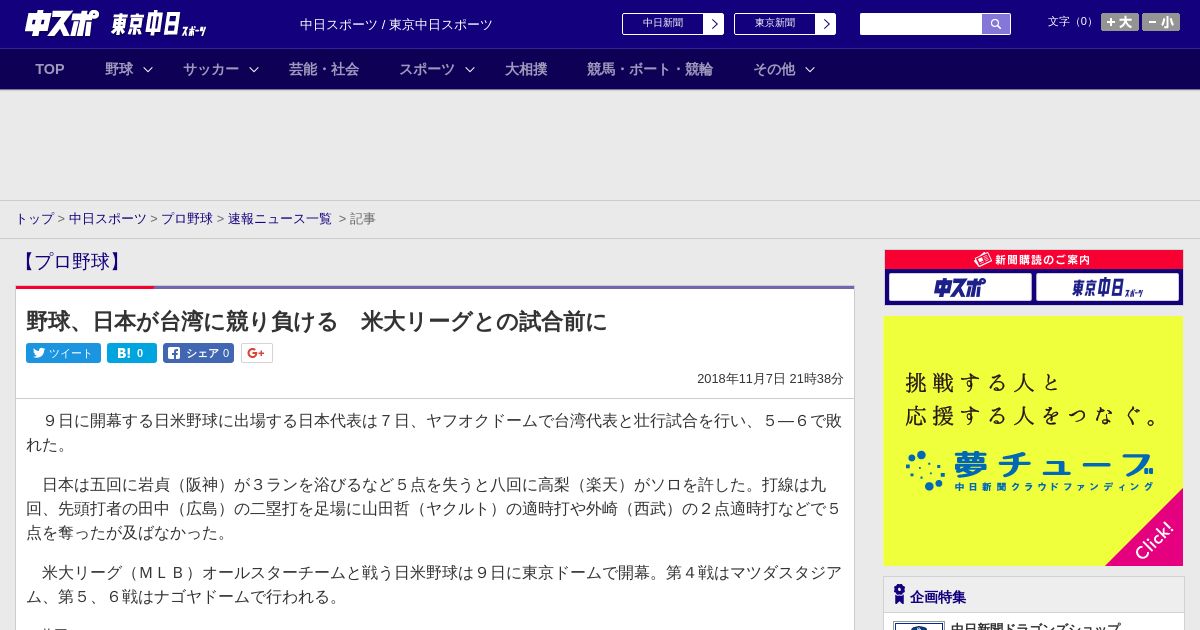Open the 大相撲 menu item
Screen dimensions: 1200x630
pyautogui.click(x=526, y=69)
